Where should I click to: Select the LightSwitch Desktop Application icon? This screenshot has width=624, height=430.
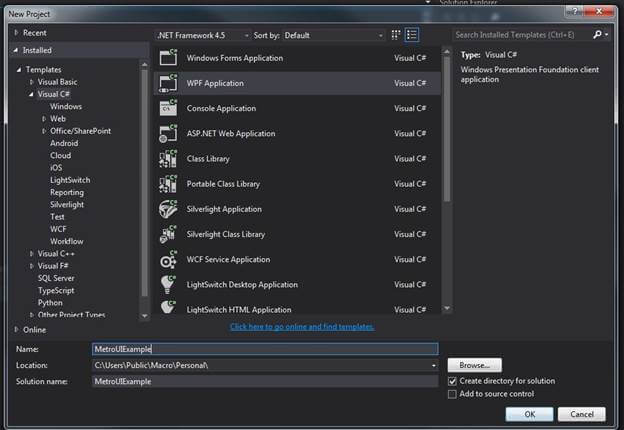[168, 284]
